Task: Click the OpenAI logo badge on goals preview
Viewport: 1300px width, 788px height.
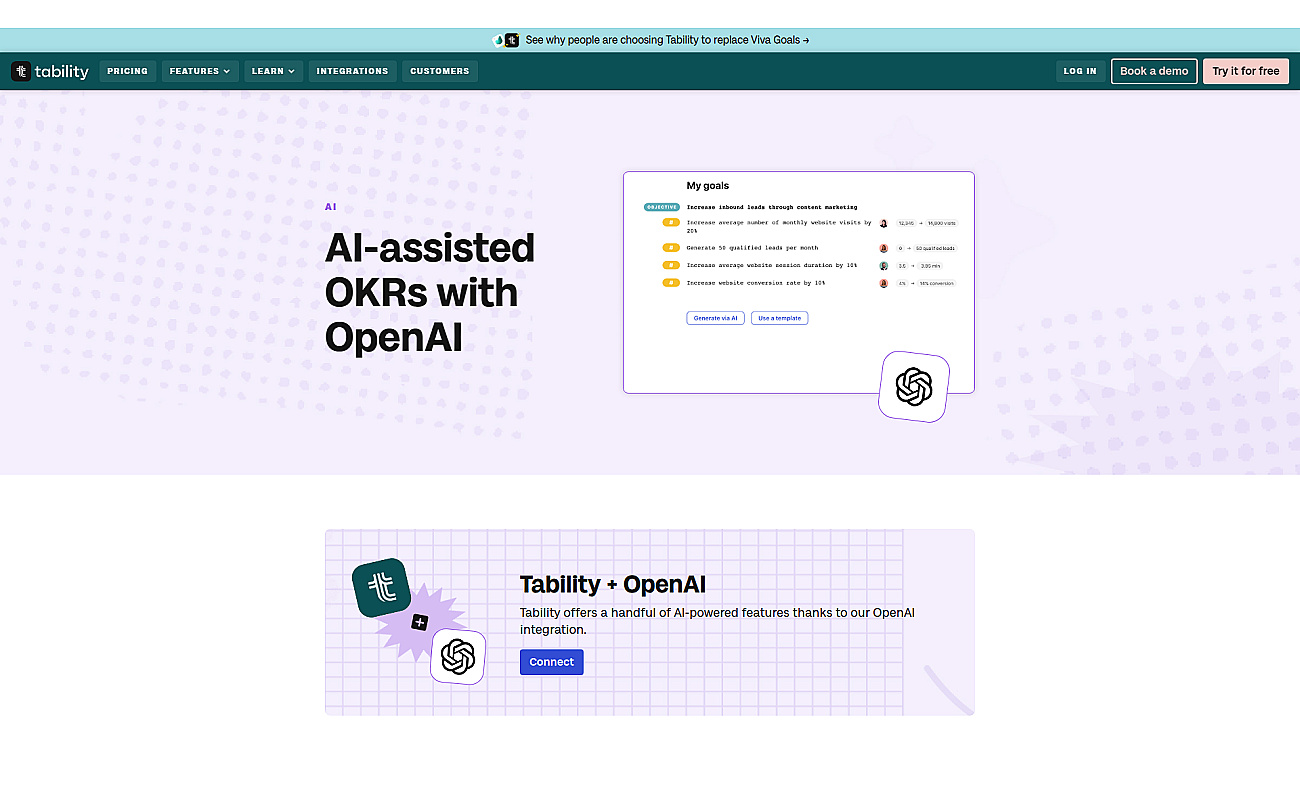Action: pos(914,386)
